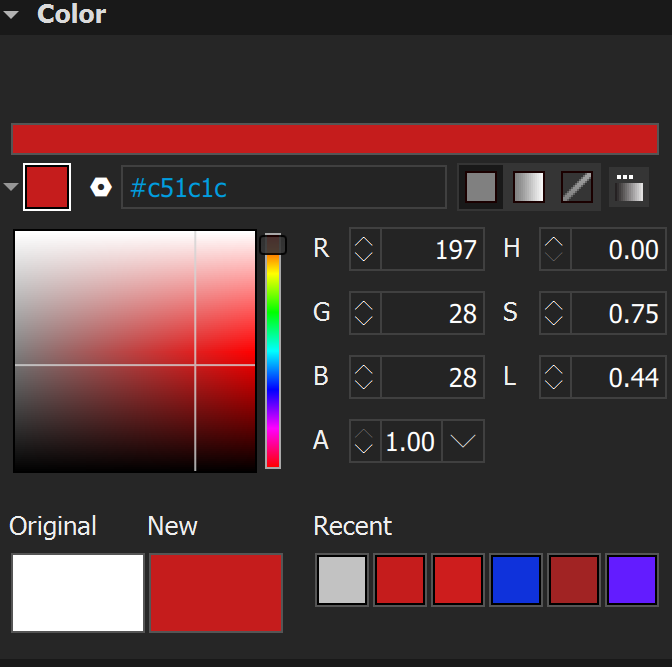Click the lightness L stepper arrows
The height and width of the screenshot is (667, 672).
pyautogui.click(x=555, y=377)
